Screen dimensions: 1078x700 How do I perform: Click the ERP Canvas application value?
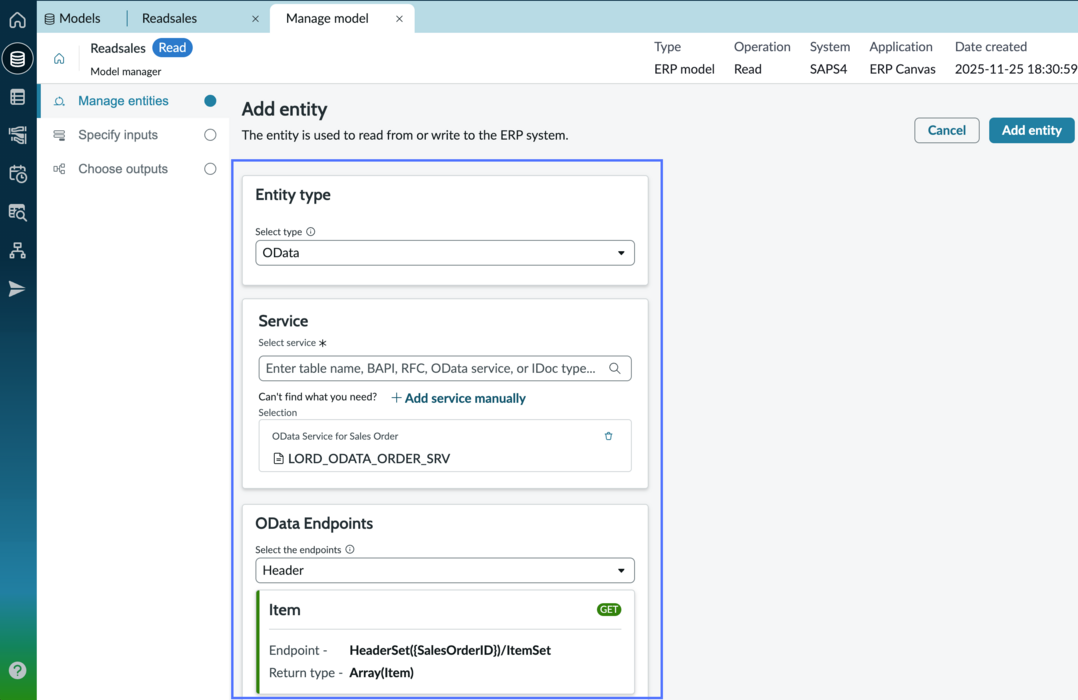point(902,69)
